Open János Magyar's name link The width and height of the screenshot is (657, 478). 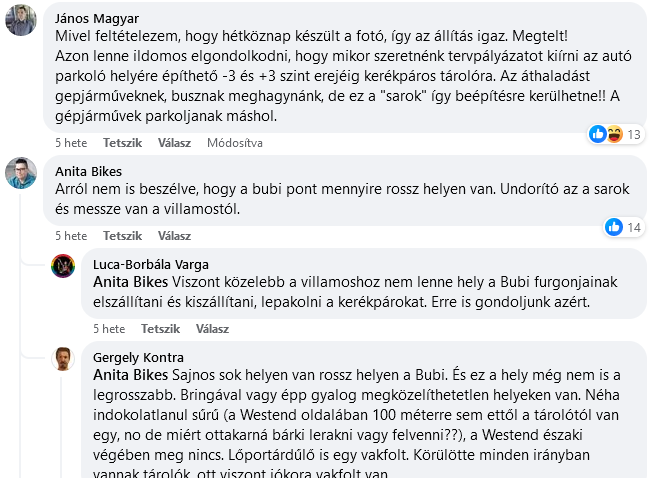click(x=97, y=19)
